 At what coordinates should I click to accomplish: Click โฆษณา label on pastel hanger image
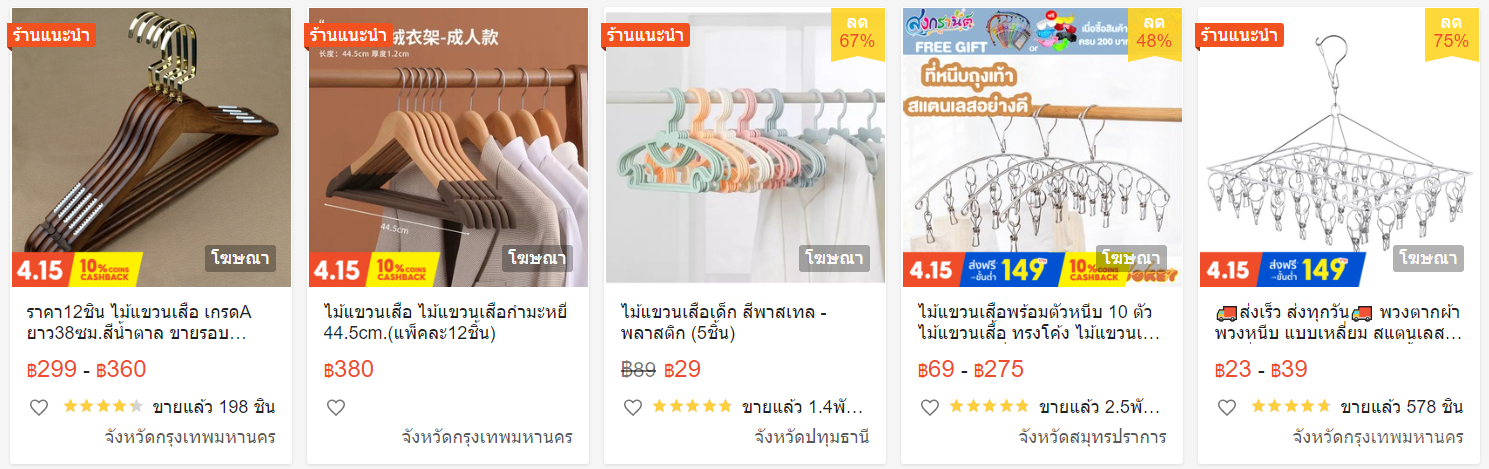tap(834, 259)
